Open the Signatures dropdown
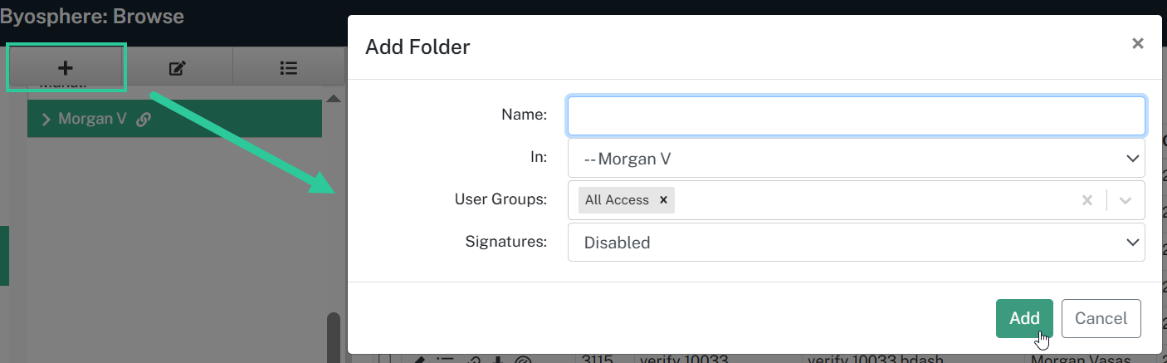 point(856,242)
